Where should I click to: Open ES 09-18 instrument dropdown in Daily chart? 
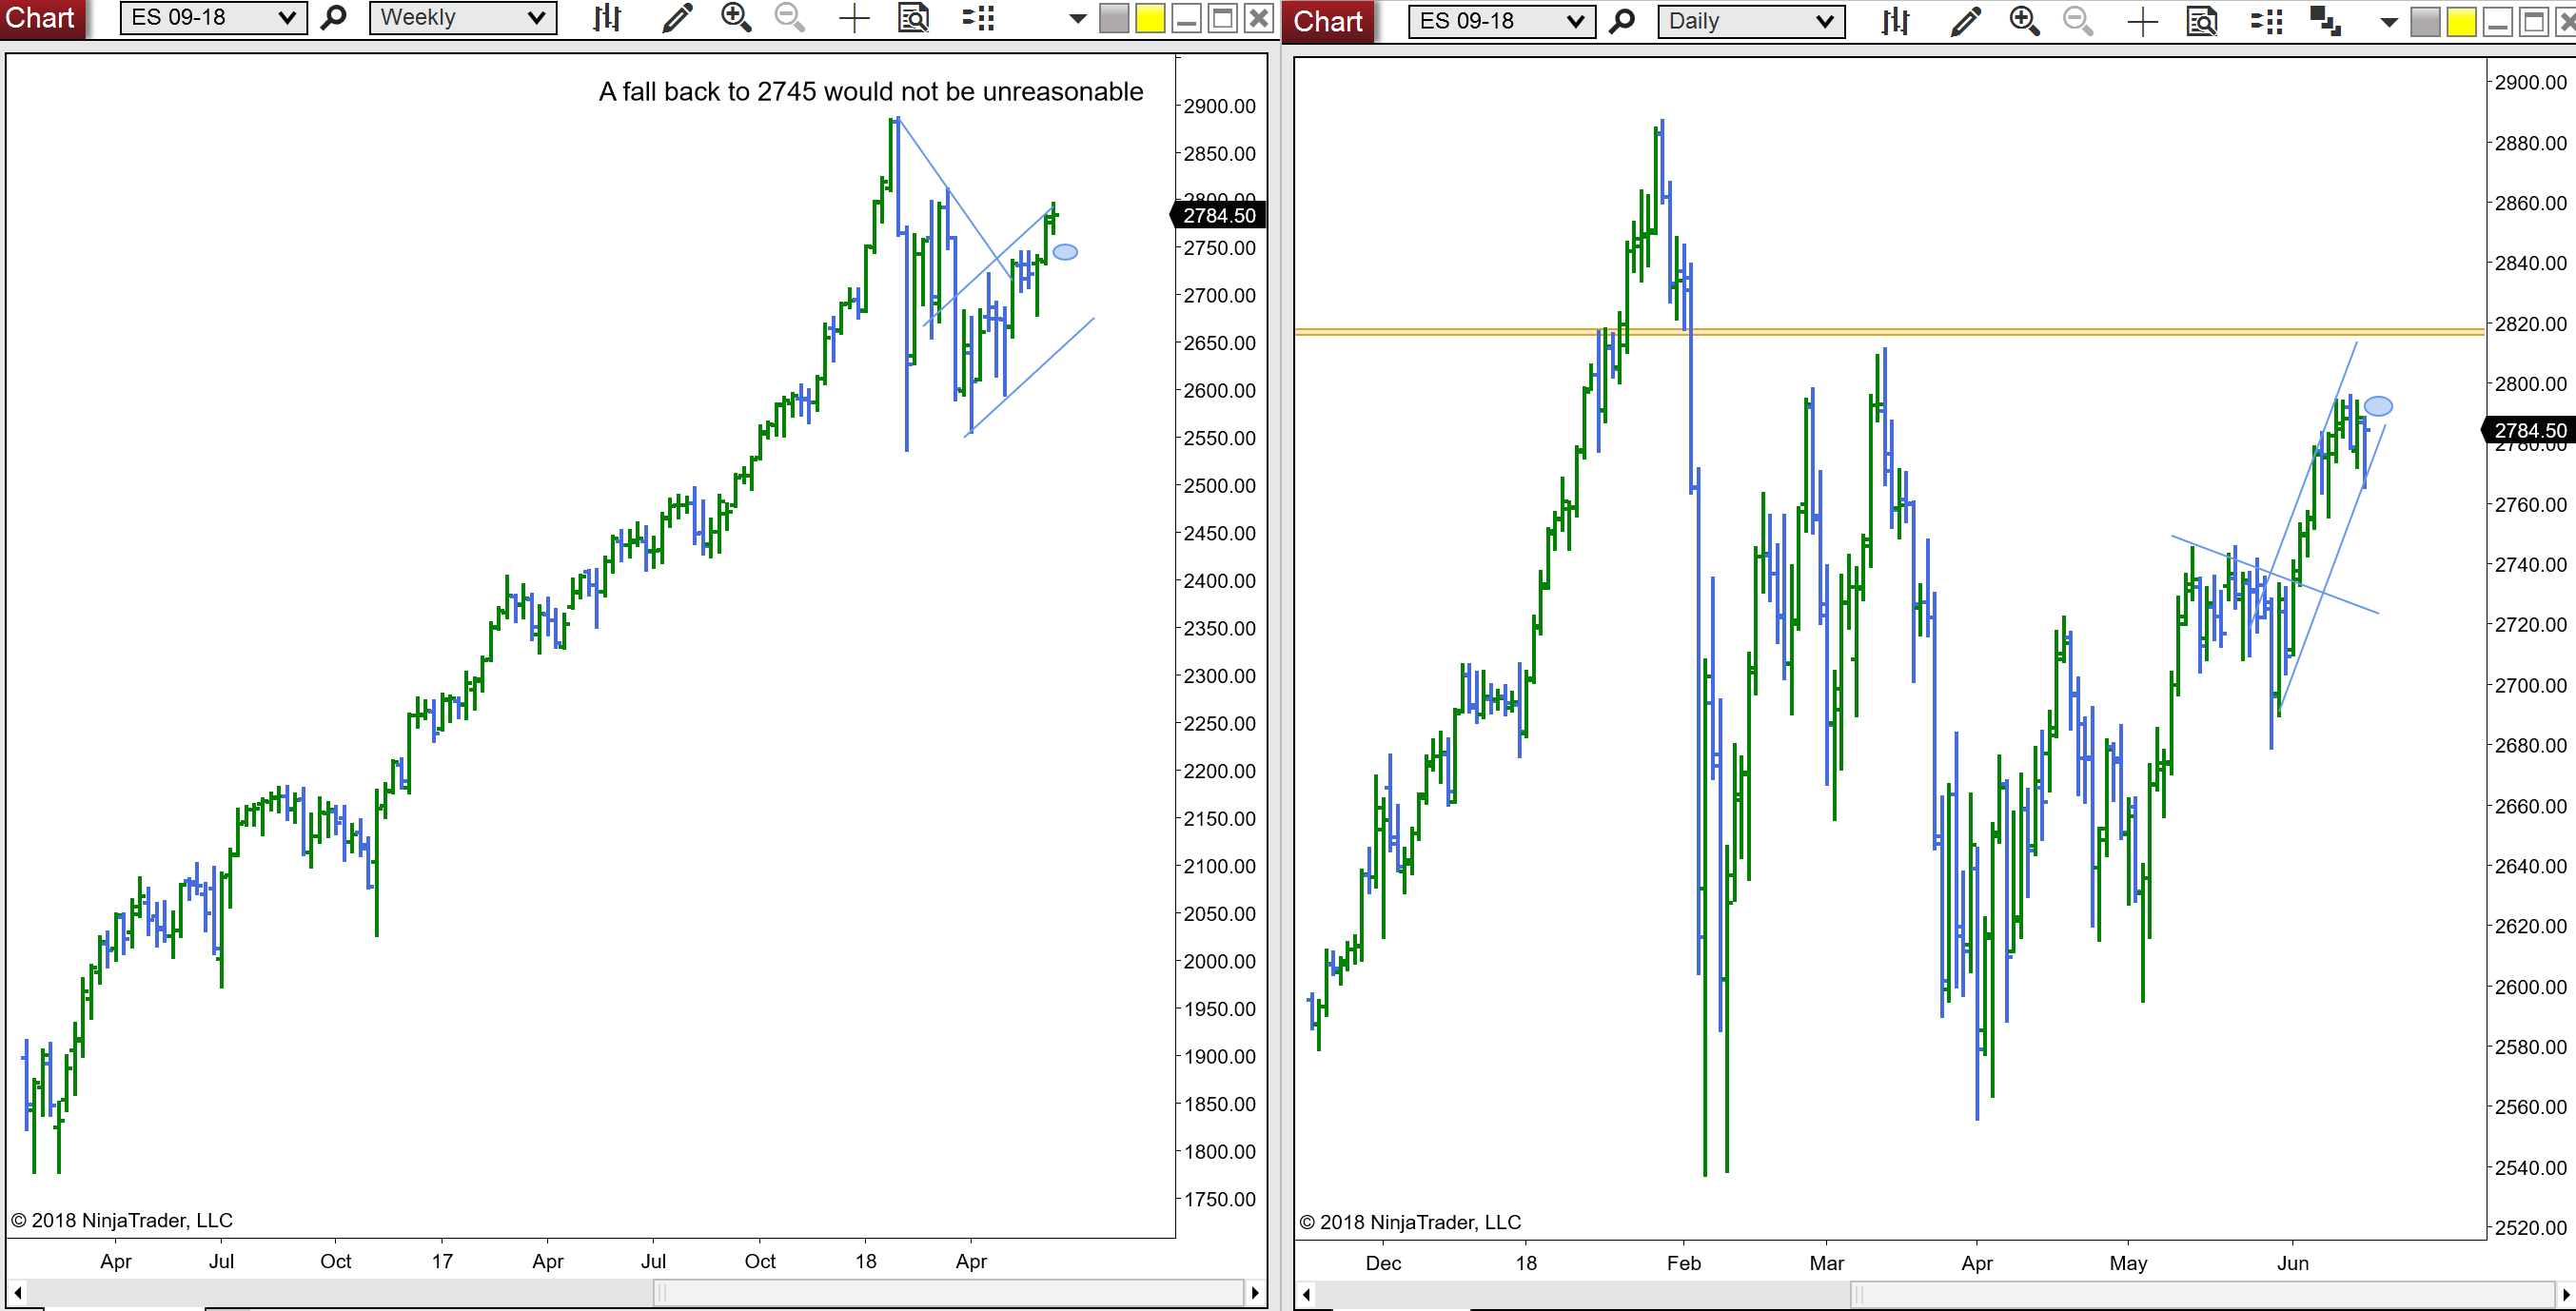pos(1501,21)
